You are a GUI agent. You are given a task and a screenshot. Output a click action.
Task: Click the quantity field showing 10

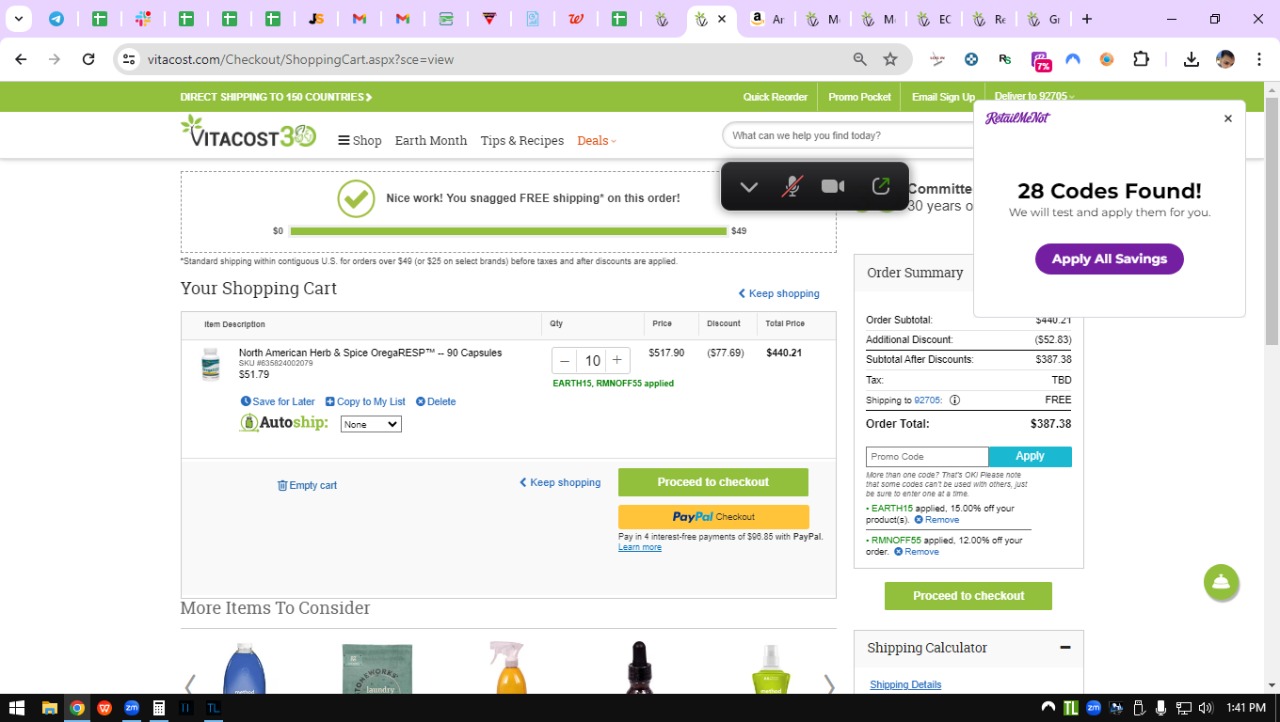click(x=592, y=361)
